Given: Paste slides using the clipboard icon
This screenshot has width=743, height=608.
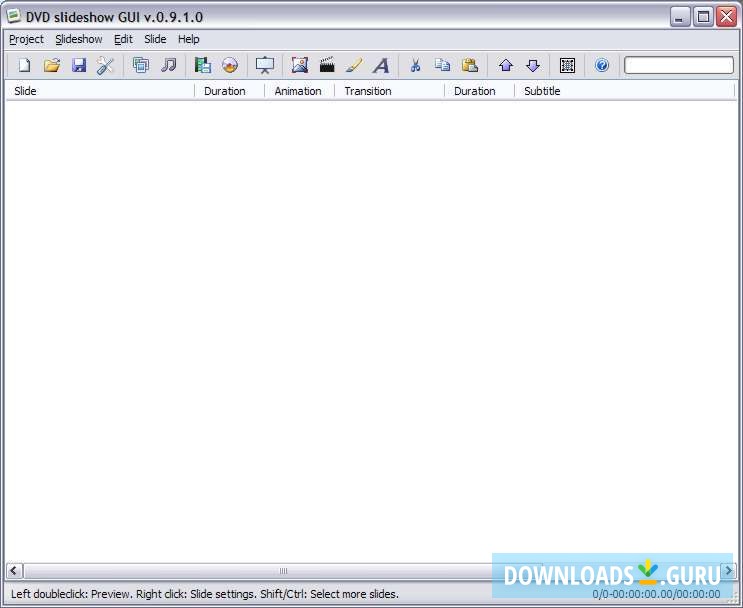Looking at the screenshot, I should pos(470,65).
